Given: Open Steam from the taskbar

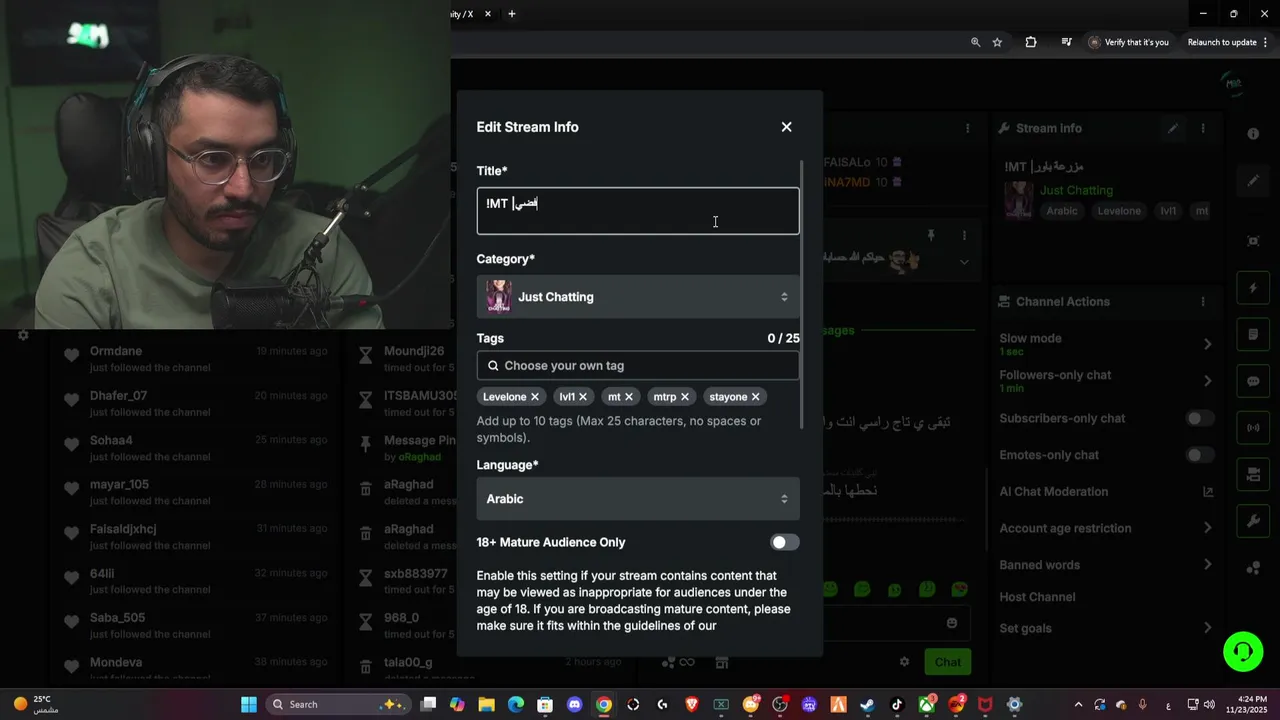Looking at the screenshot, I should 867,704.
